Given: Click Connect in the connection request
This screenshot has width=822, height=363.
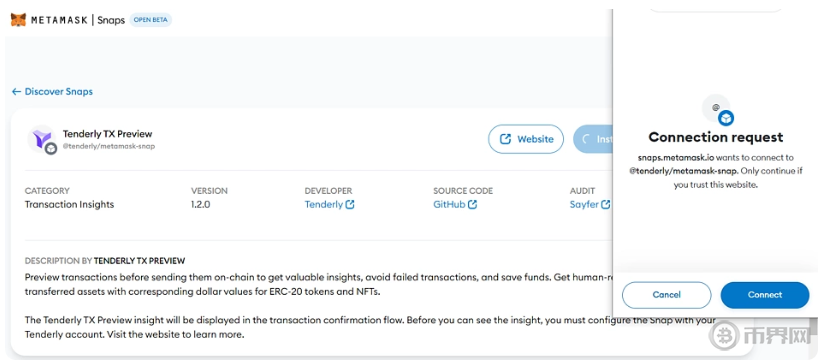Looking at the screenshot, I should pos(765,295).
